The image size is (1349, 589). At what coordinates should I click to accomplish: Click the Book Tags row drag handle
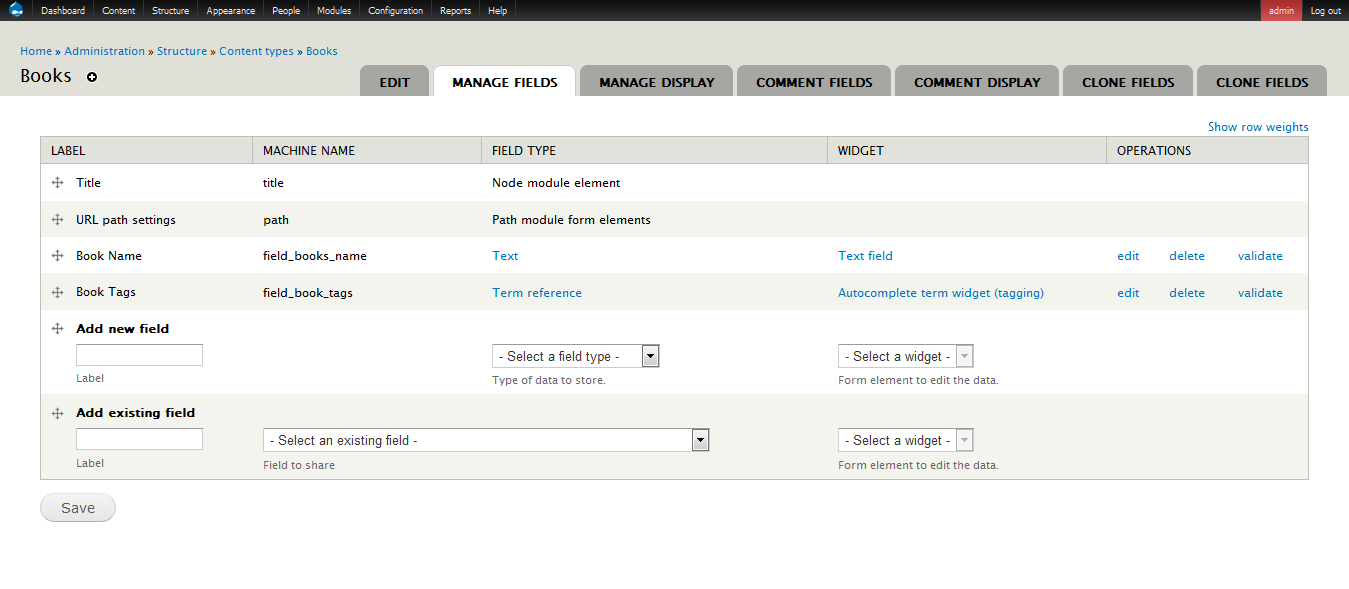(x=57, y=293)
